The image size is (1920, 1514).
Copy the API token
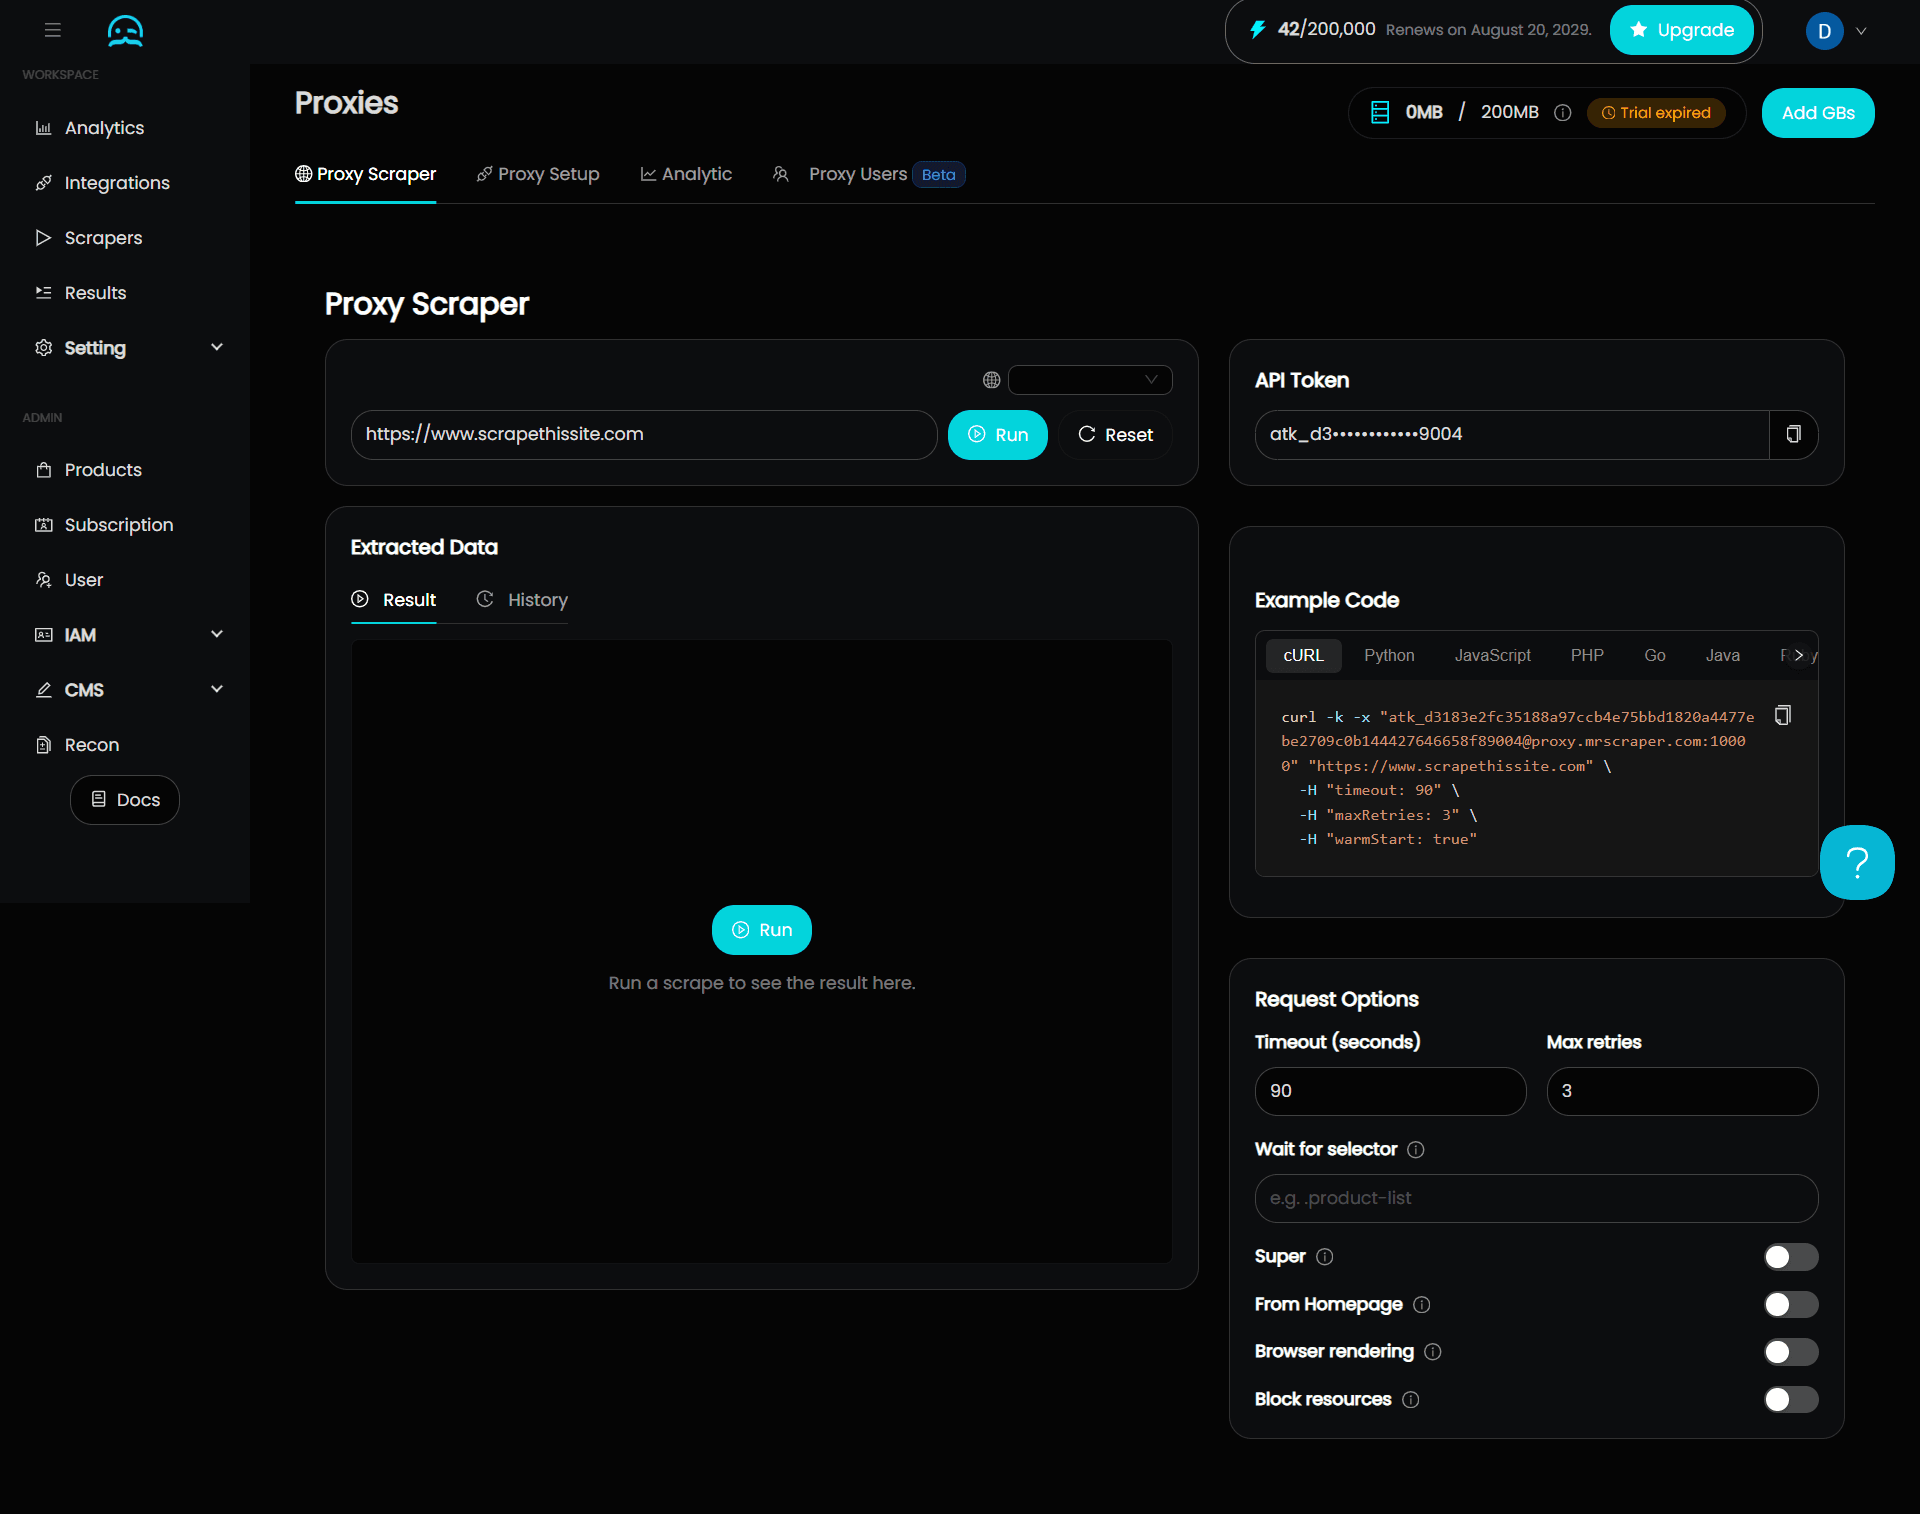tap(1793, 434)
